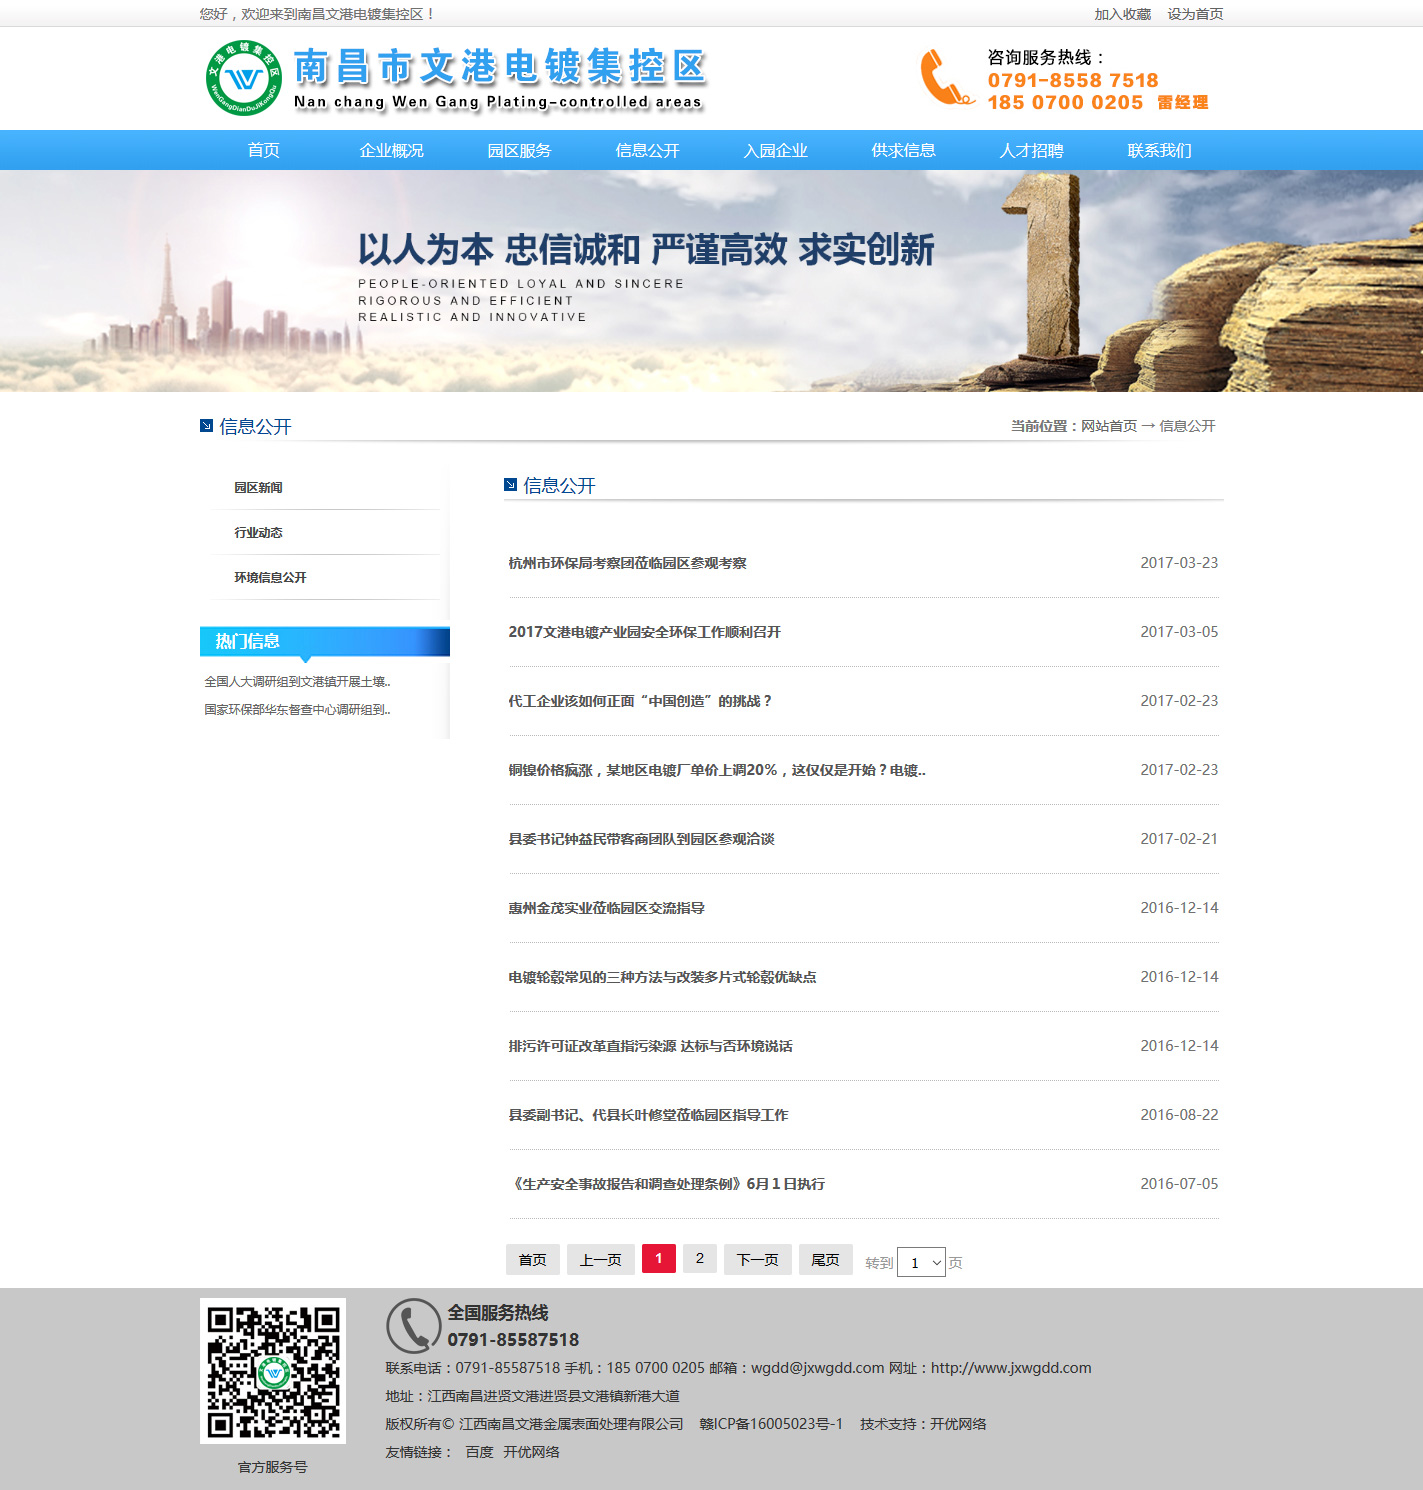The width and height of the screenshot is (1423, 1490).
Task: Open the 供求信息 navigation menu
Action: click(904, 150)
